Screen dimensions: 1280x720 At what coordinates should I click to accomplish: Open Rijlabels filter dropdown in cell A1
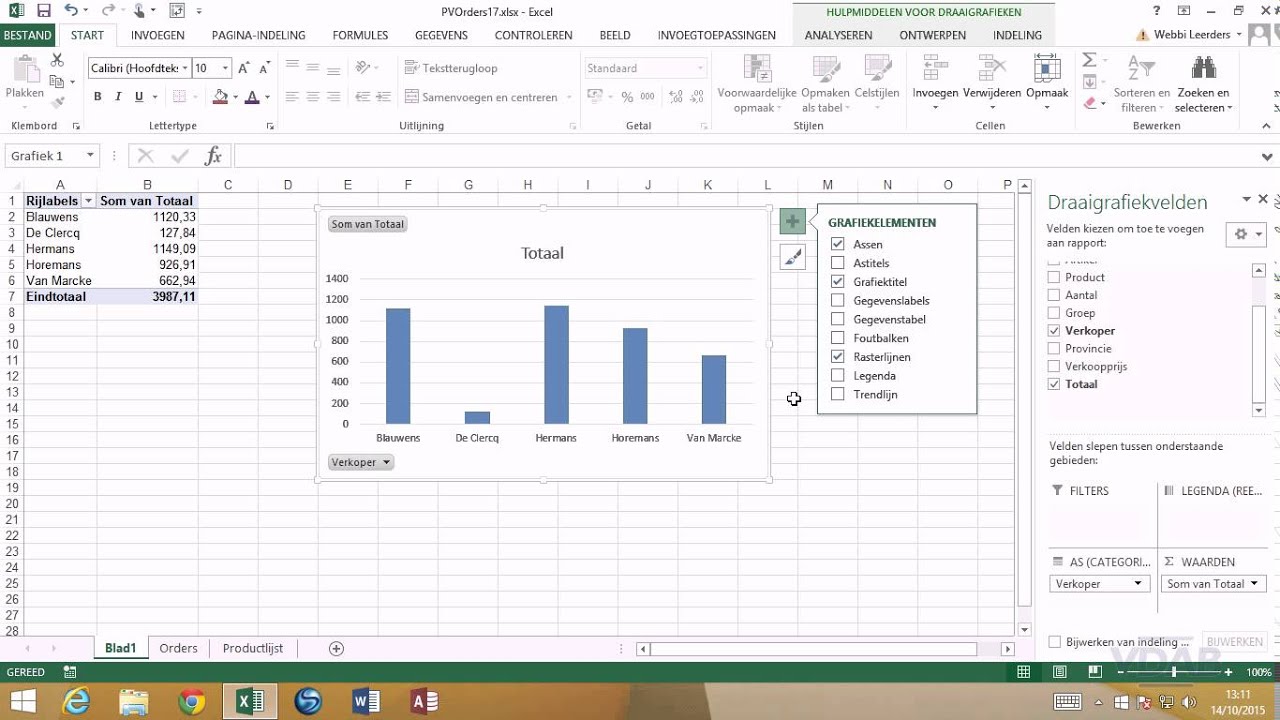point(88,201)
